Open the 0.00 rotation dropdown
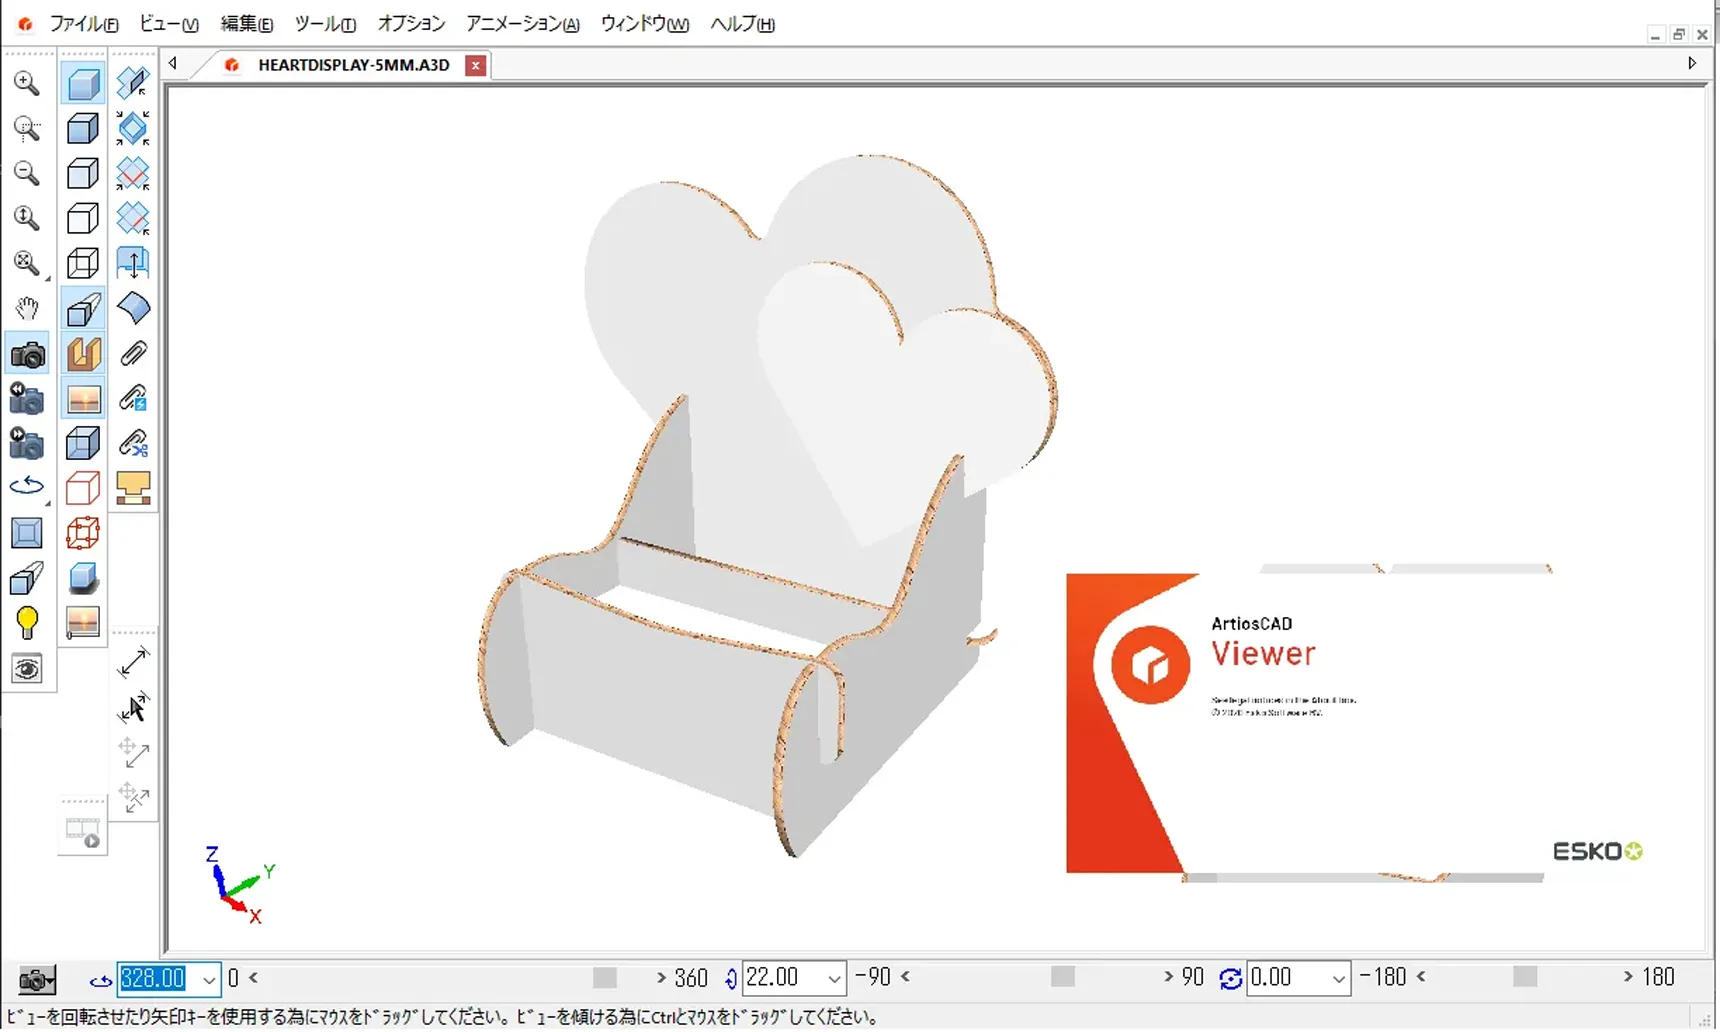Screen dimensions: 1720x1032 point(1340,978)
